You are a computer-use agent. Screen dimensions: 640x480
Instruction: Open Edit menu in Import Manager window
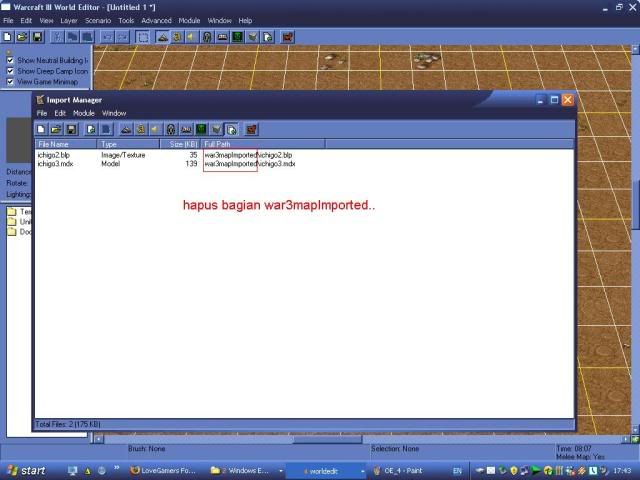pos(60,113)
